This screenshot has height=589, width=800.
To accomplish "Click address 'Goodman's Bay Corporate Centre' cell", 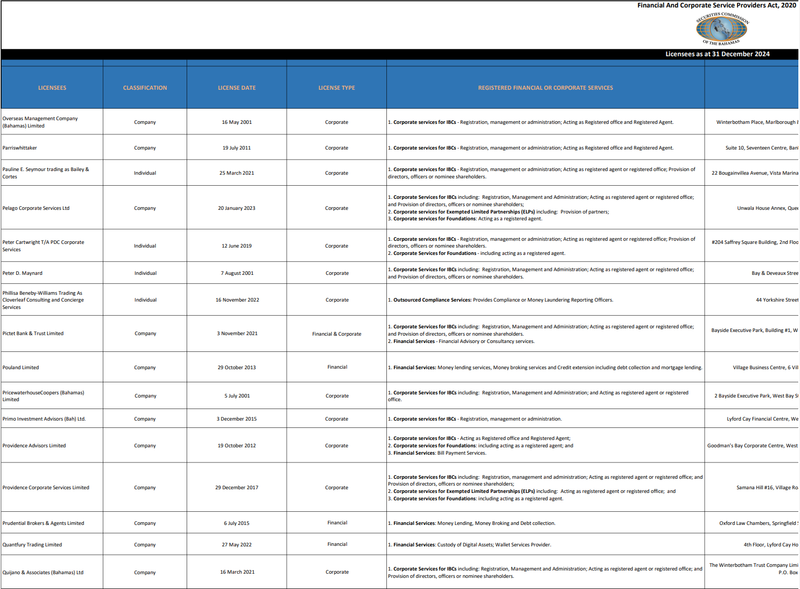I will point(753,446).
